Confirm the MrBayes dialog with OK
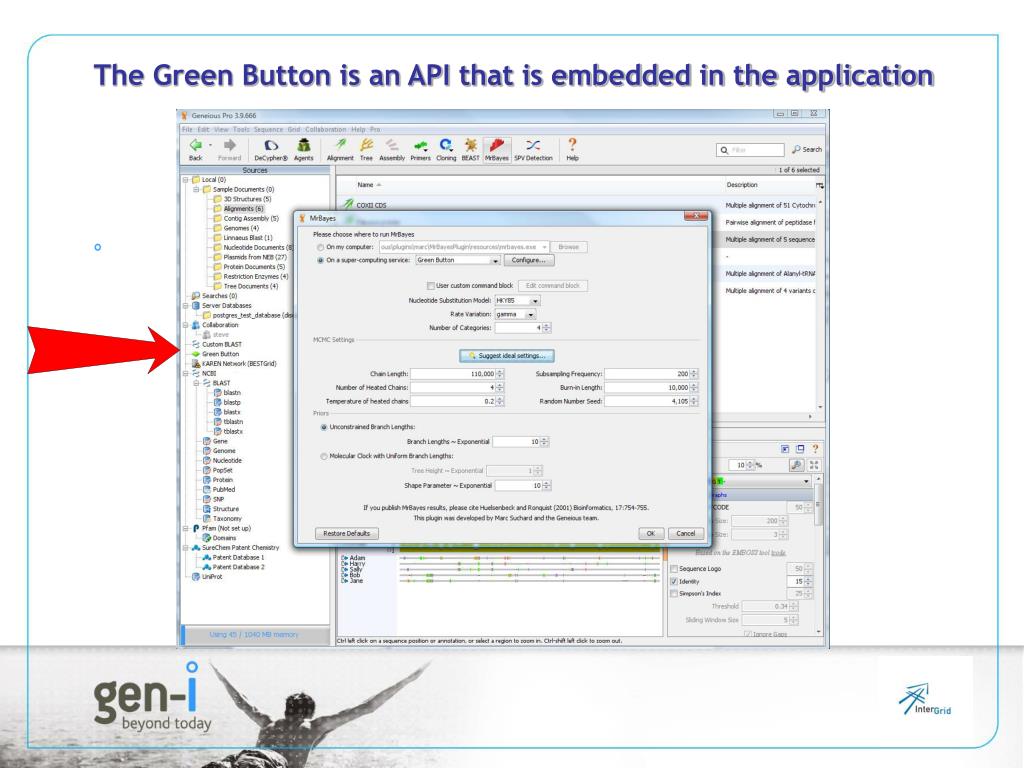This screenshot has height=768, width=1024. pyautogui.click(x=650, y=534)
